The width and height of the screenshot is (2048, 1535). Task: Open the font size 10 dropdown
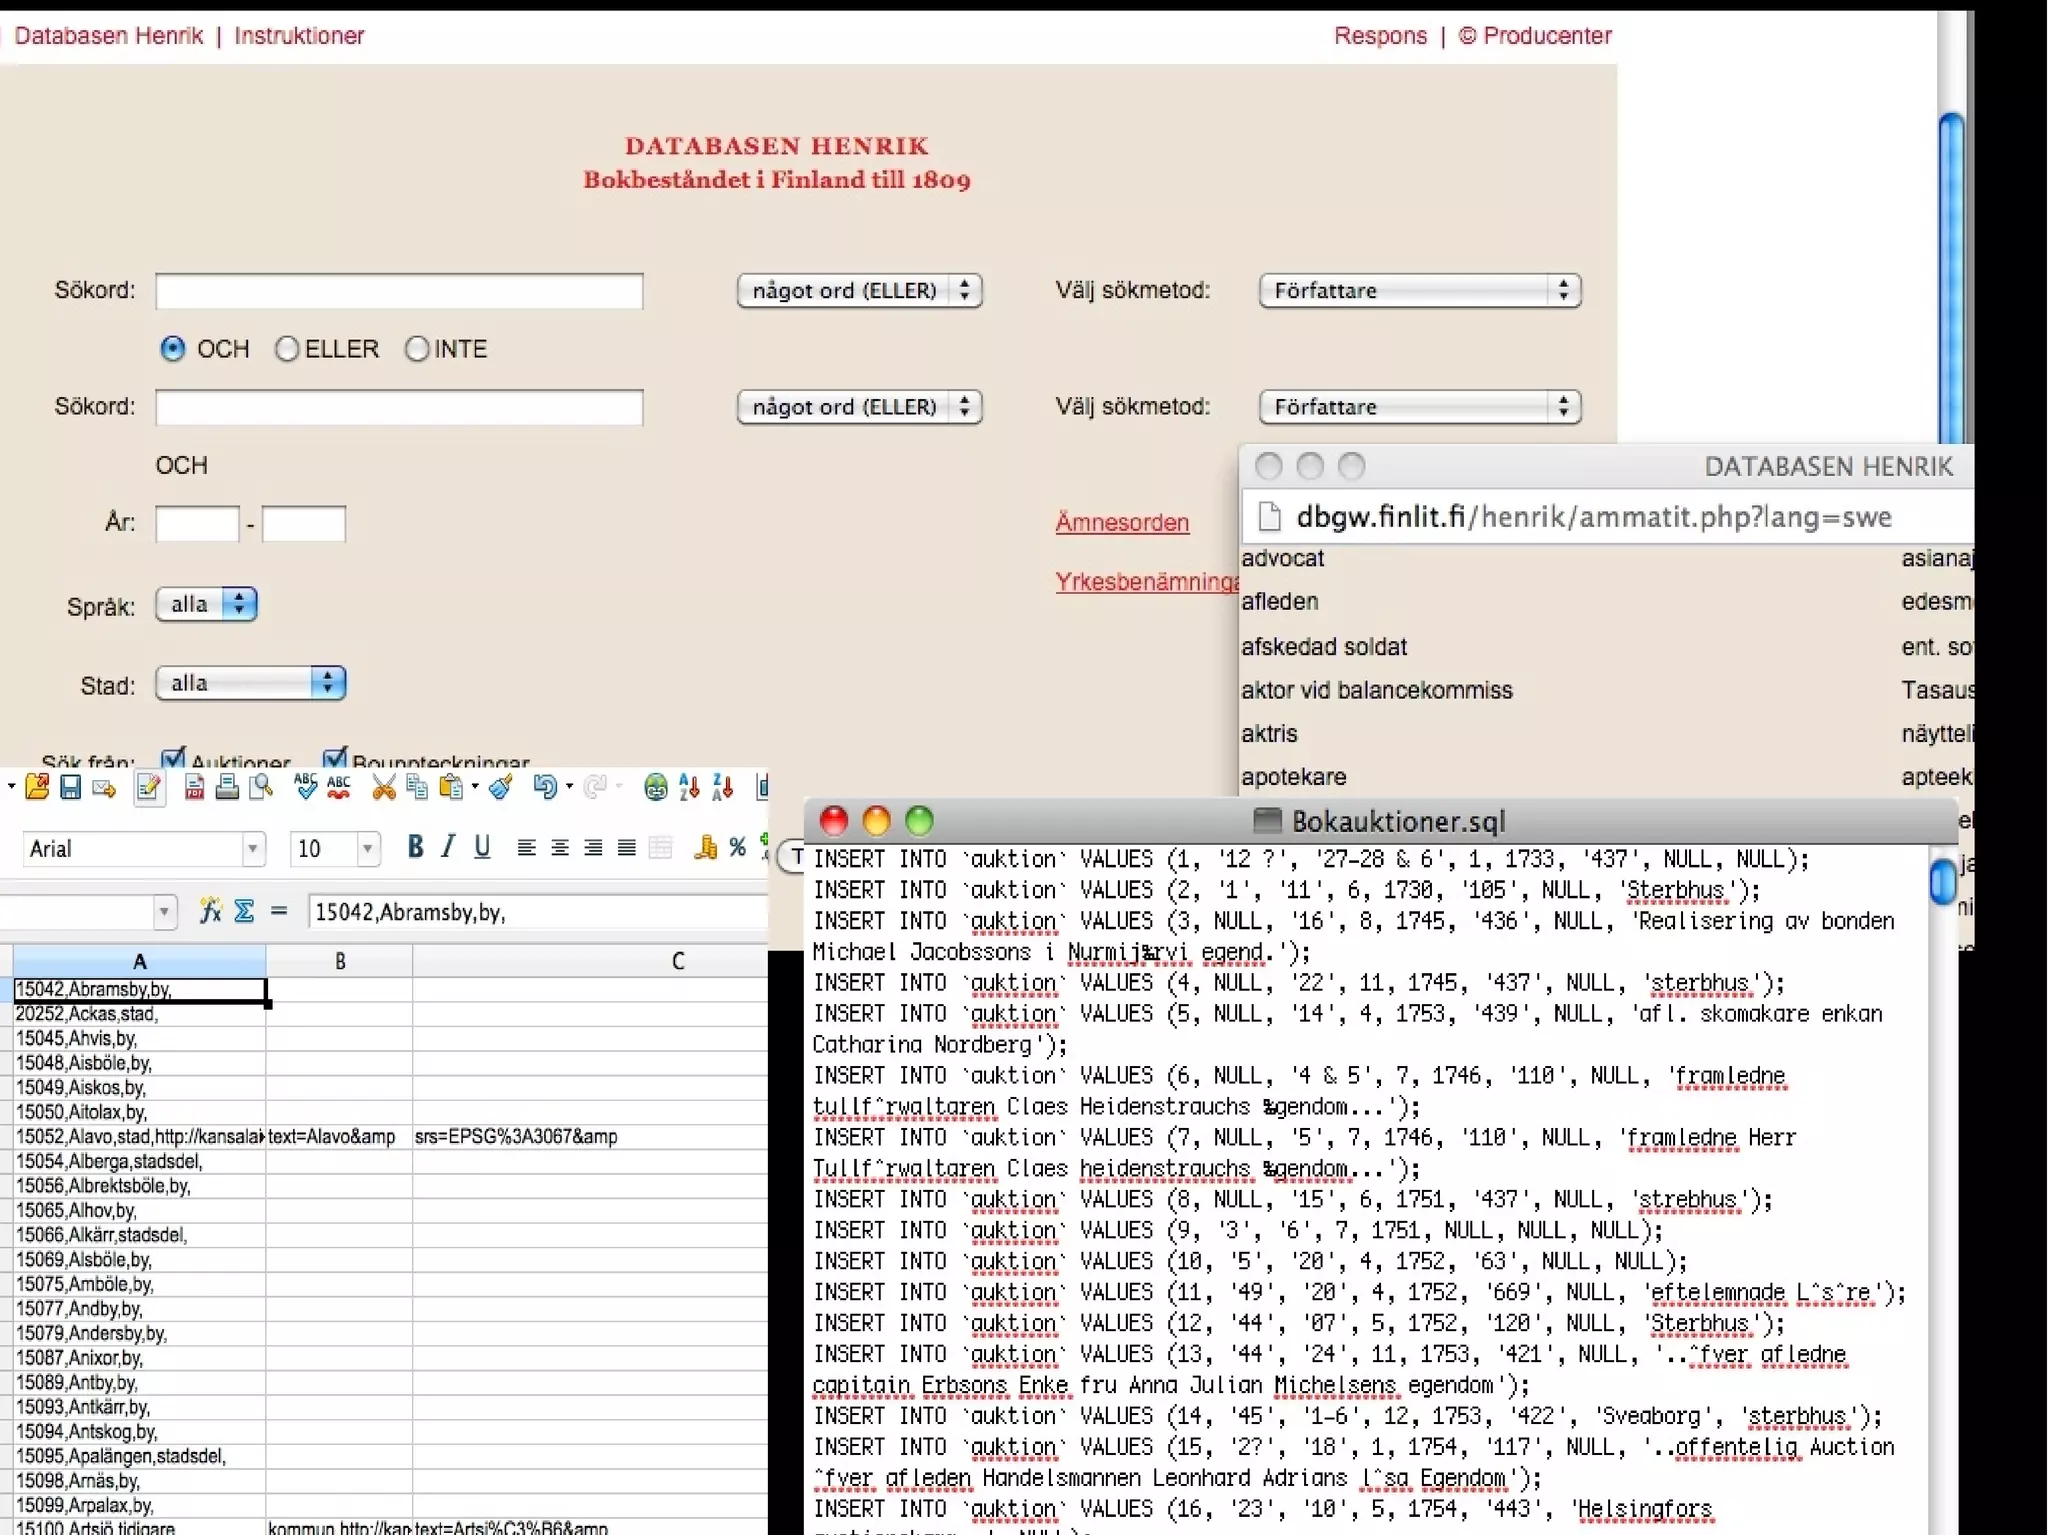point(368,849)
